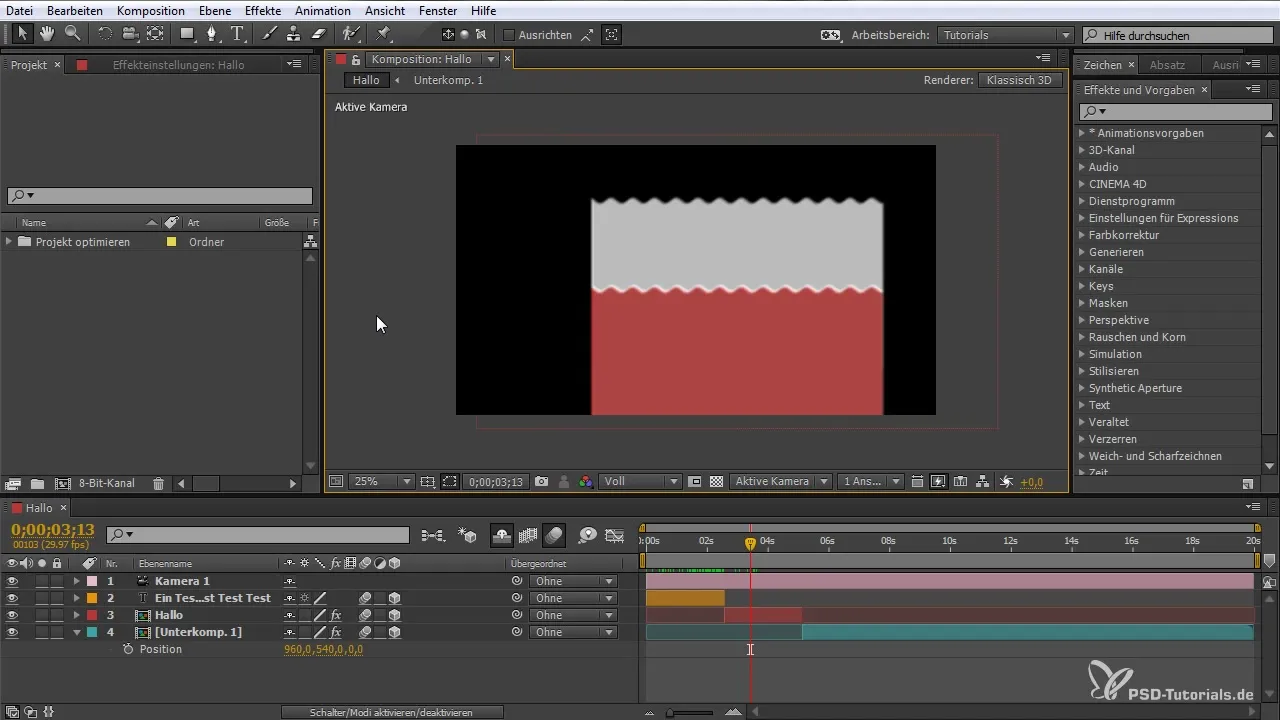This screenshot has height=720, width=1280.
Task: Enable motion blur for all layers in timeline
Action: (554, 535)
